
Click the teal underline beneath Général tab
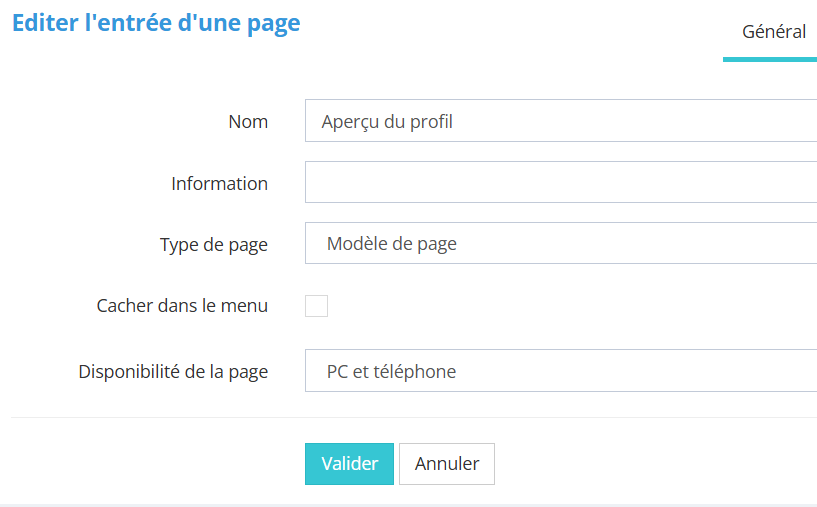770,59
